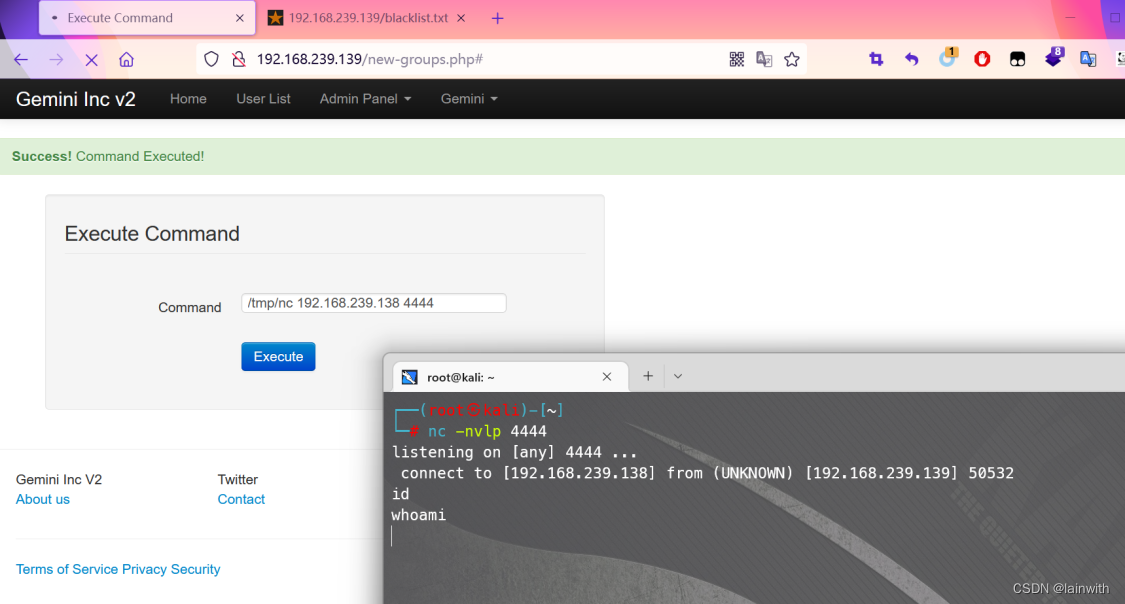Image resolution: width=1125 pixels, height=604 pixels.
Task: Open the red Opera-style extension icon
Action: coord(982,60)
